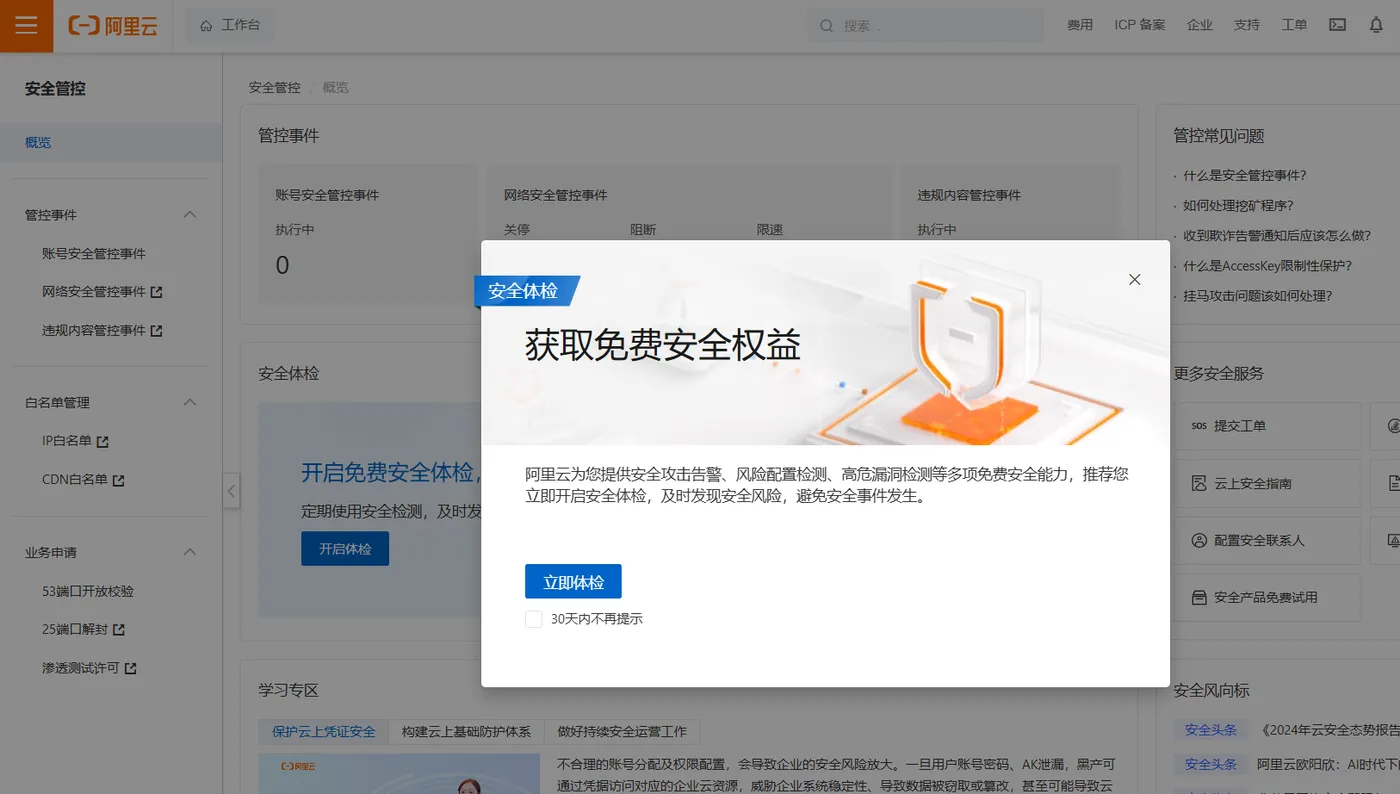
Task: Open the 阿里云欧阳欣 headline
Action: pos(1328,764)
